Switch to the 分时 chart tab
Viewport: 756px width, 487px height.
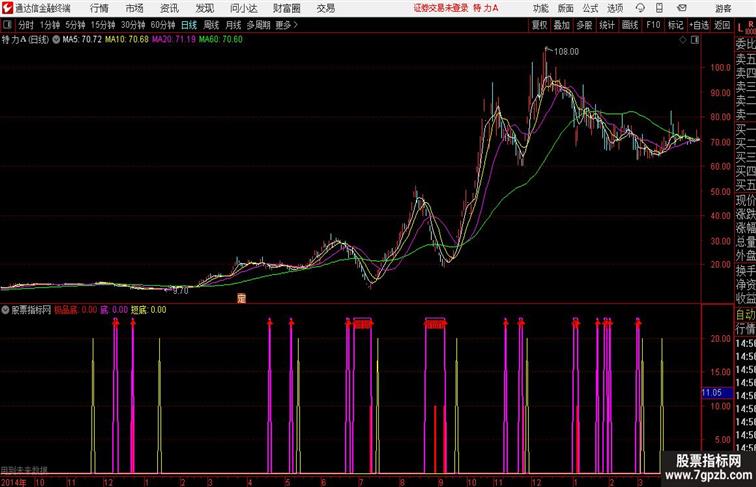(x=26, y=25)
